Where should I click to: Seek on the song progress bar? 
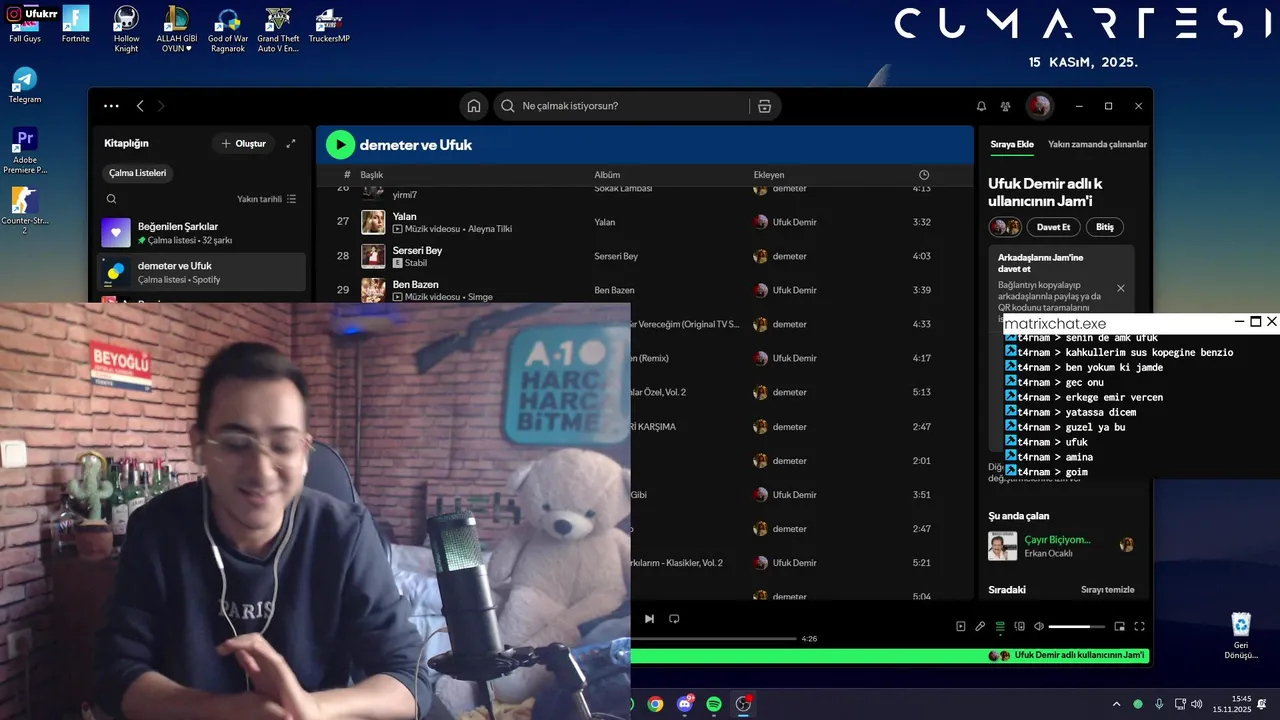click(714, 638)
